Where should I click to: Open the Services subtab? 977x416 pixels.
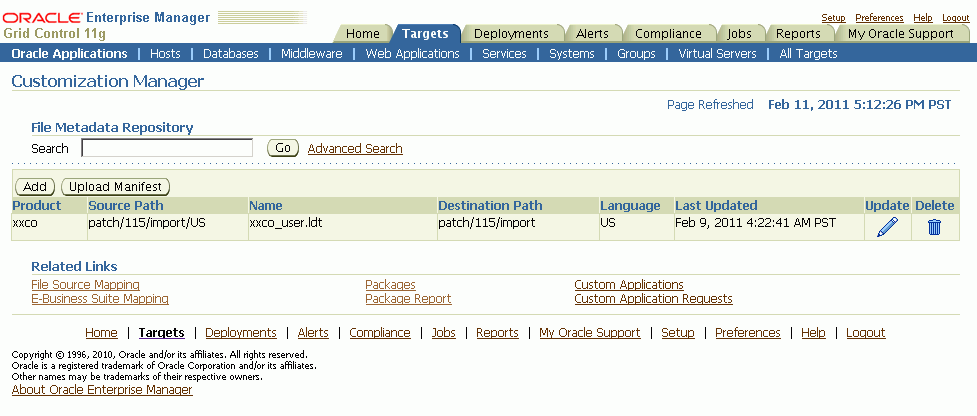click(504, 54)
